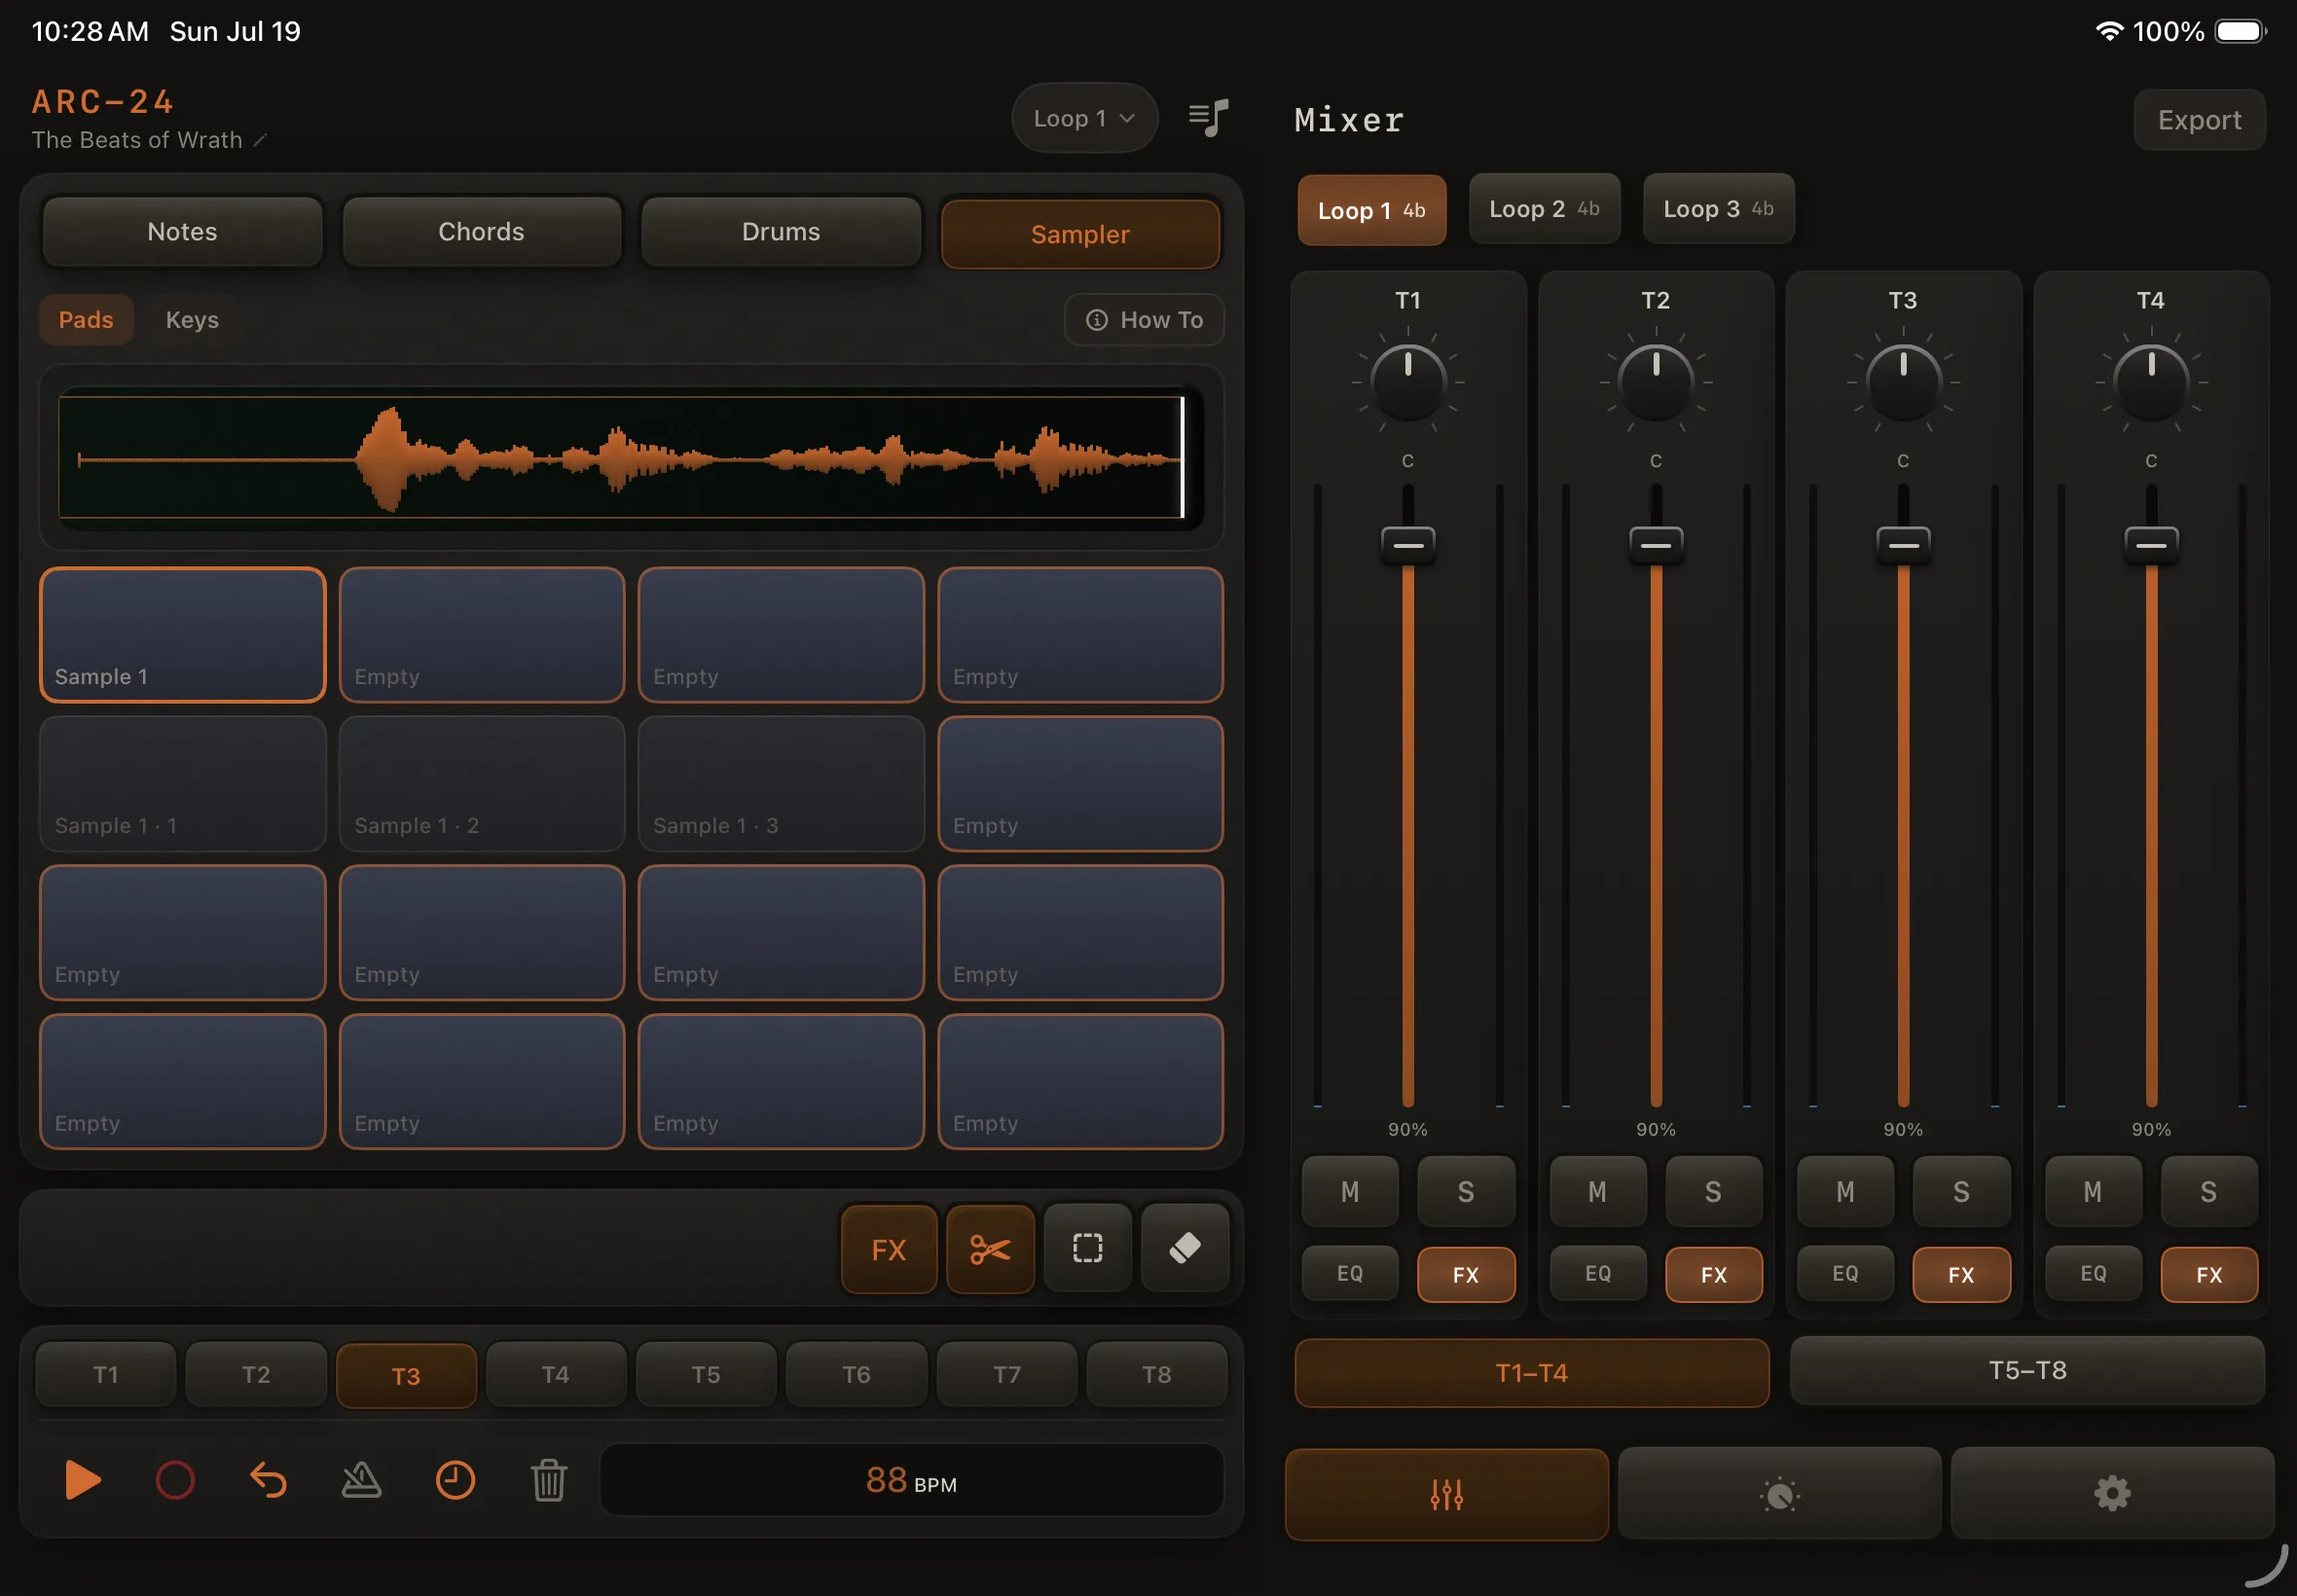Toggle FX on mixer track T1

pyautogui.click(x=1465, y=1274)
